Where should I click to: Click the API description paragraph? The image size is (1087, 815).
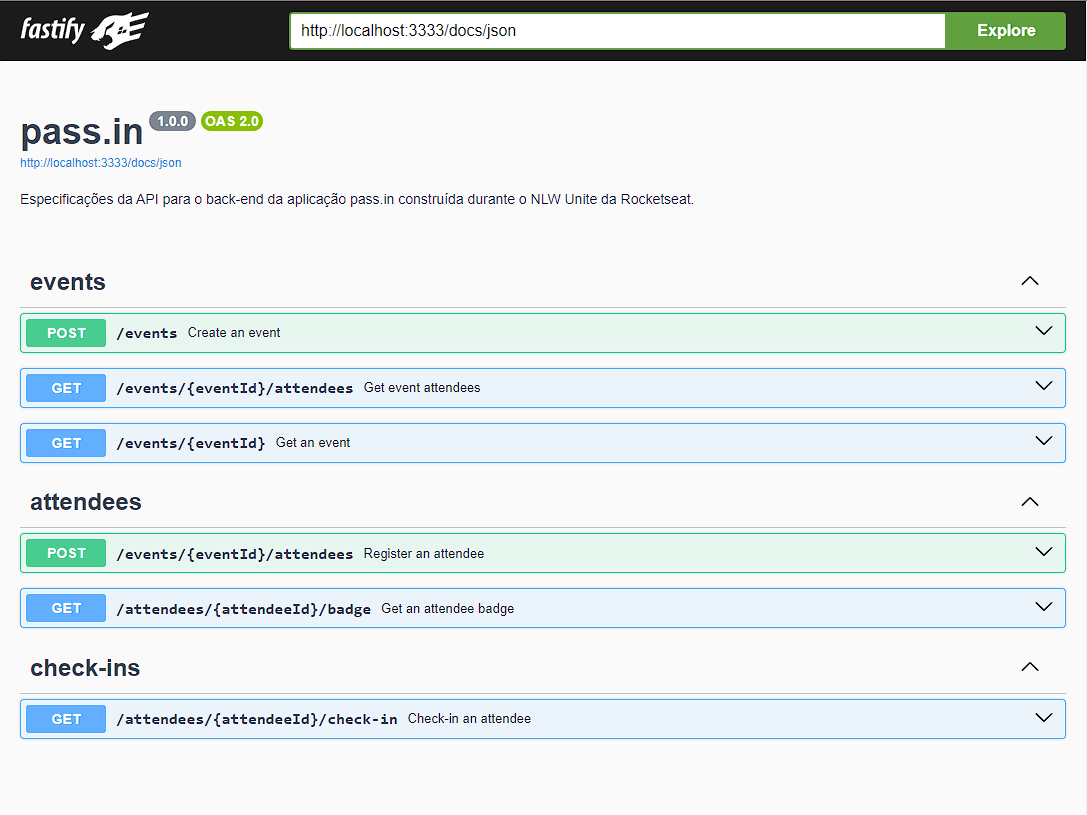[x=356, y=200]
